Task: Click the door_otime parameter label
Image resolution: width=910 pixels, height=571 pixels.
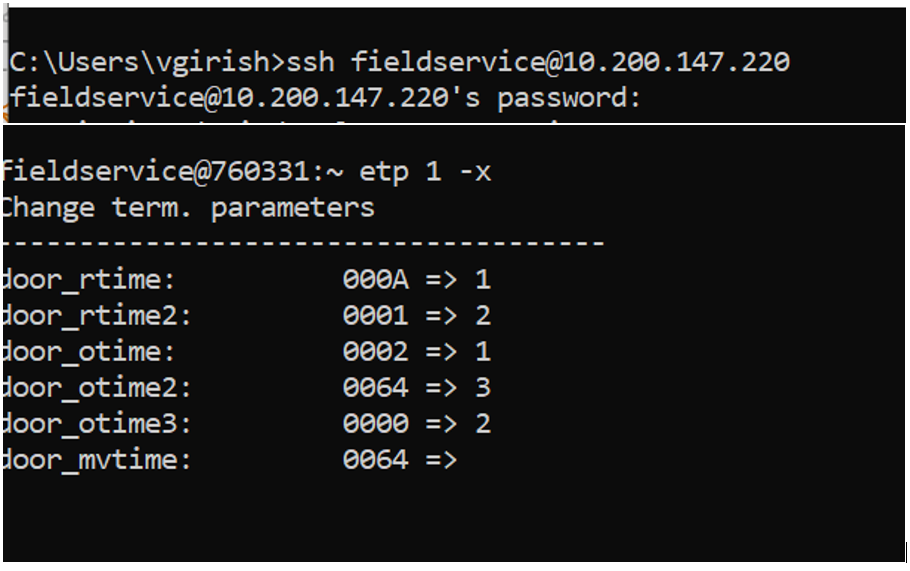Action: point(89,352)
